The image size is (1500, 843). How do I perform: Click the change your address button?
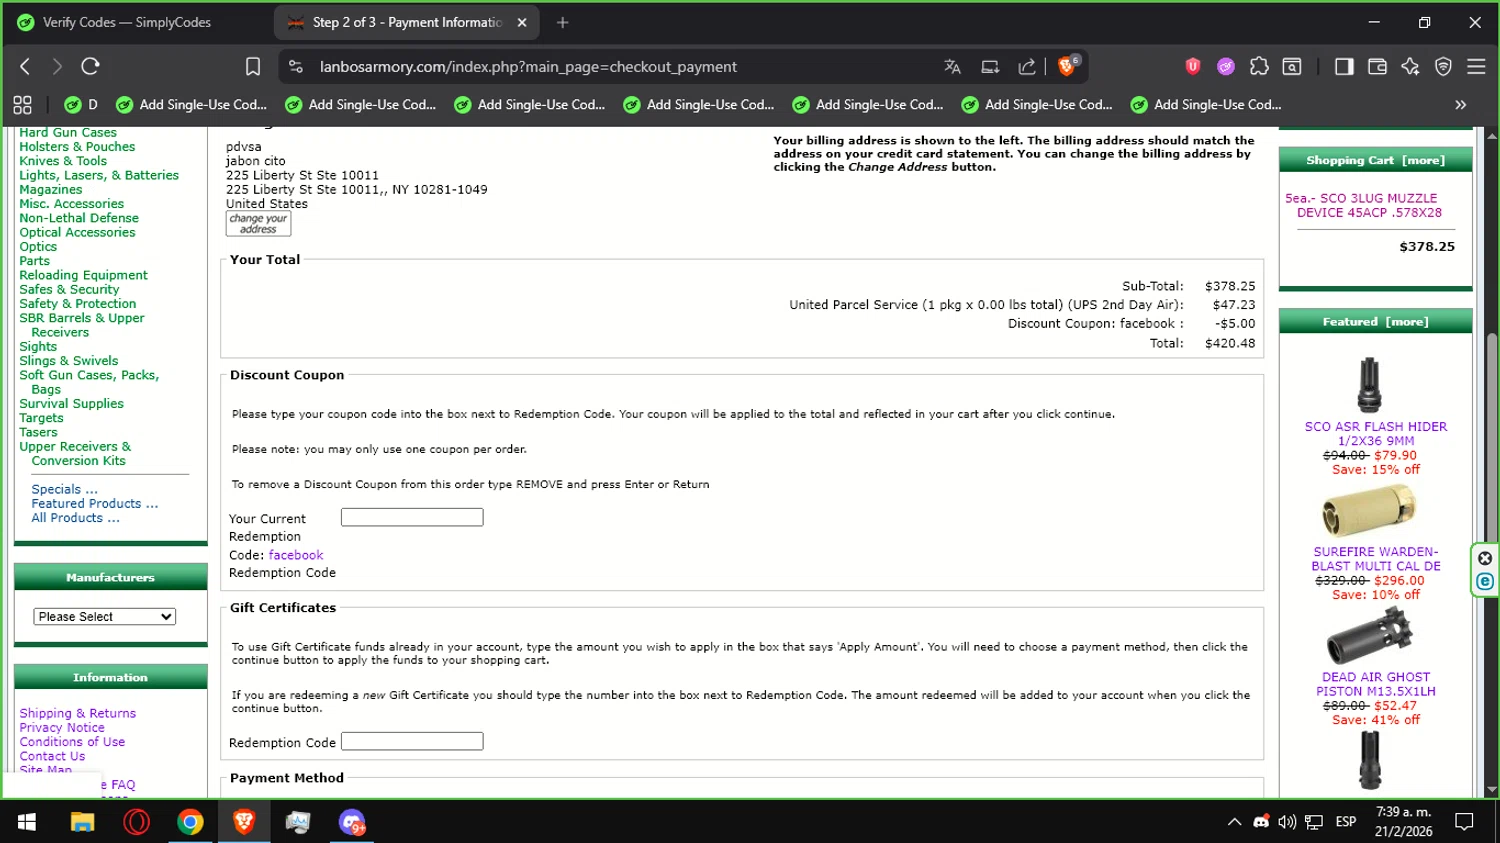coord(258,223)
